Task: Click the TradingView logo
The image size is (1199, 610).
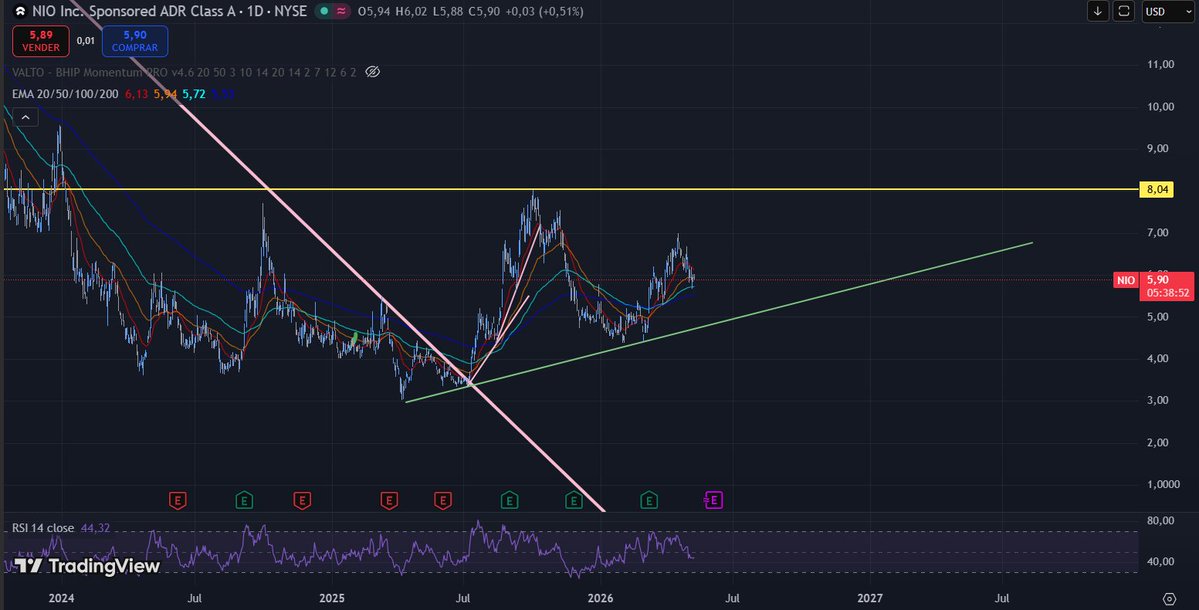Action: point(86,566)
